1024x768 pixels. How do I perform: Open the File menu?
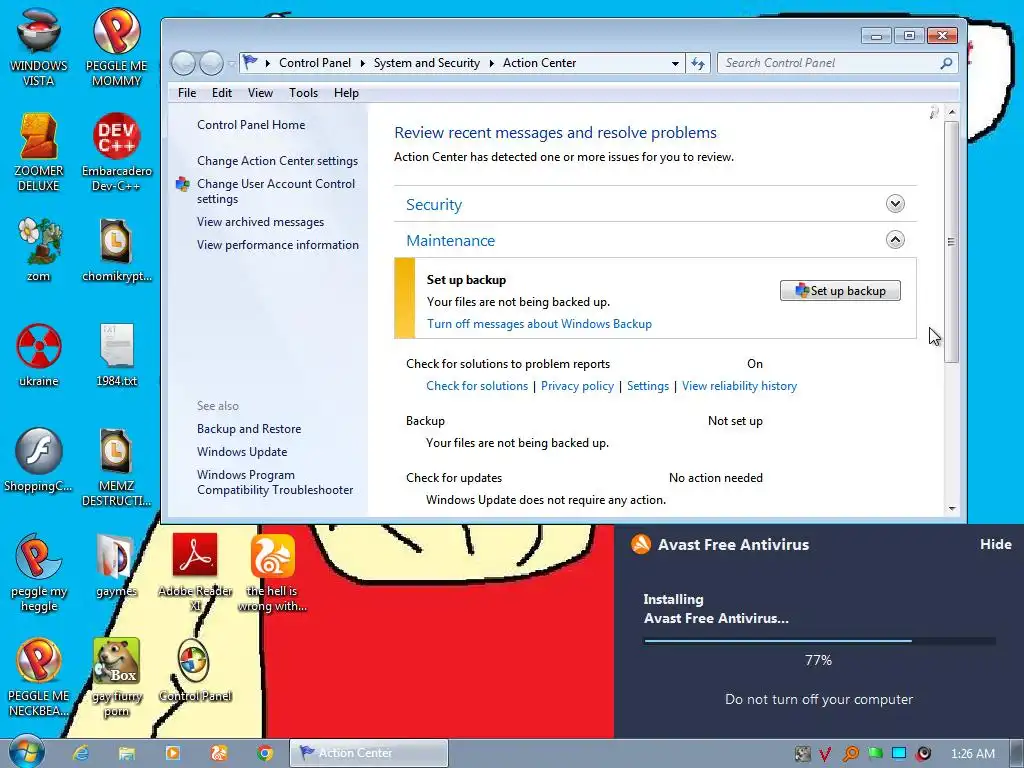tap(187, 93)
